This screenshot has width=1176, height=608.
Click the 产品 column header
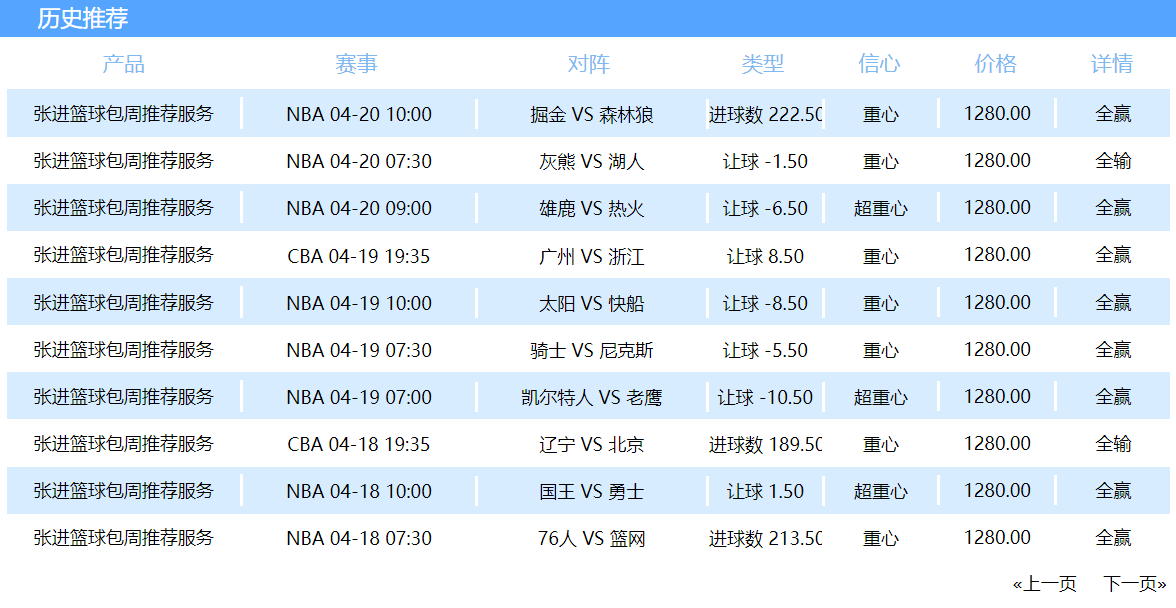pyautogui.click(x=124, y=64)
